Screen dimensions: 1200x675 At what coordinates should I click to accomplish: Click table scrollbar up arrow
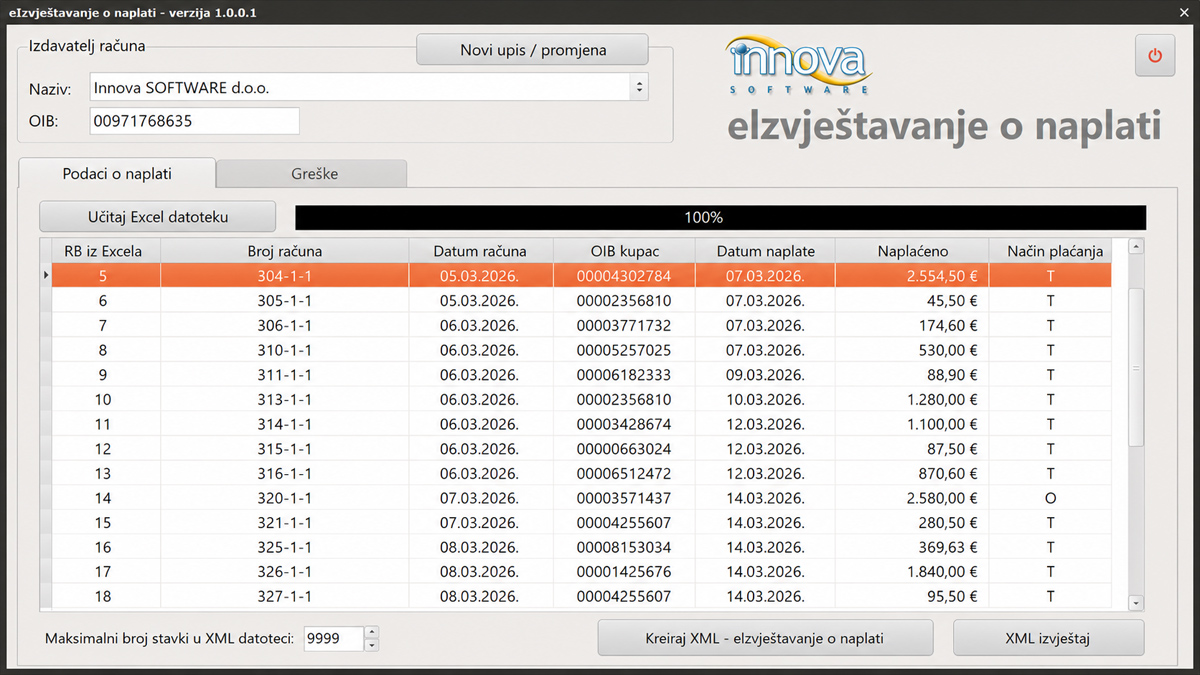click(x=1135, y=245)
